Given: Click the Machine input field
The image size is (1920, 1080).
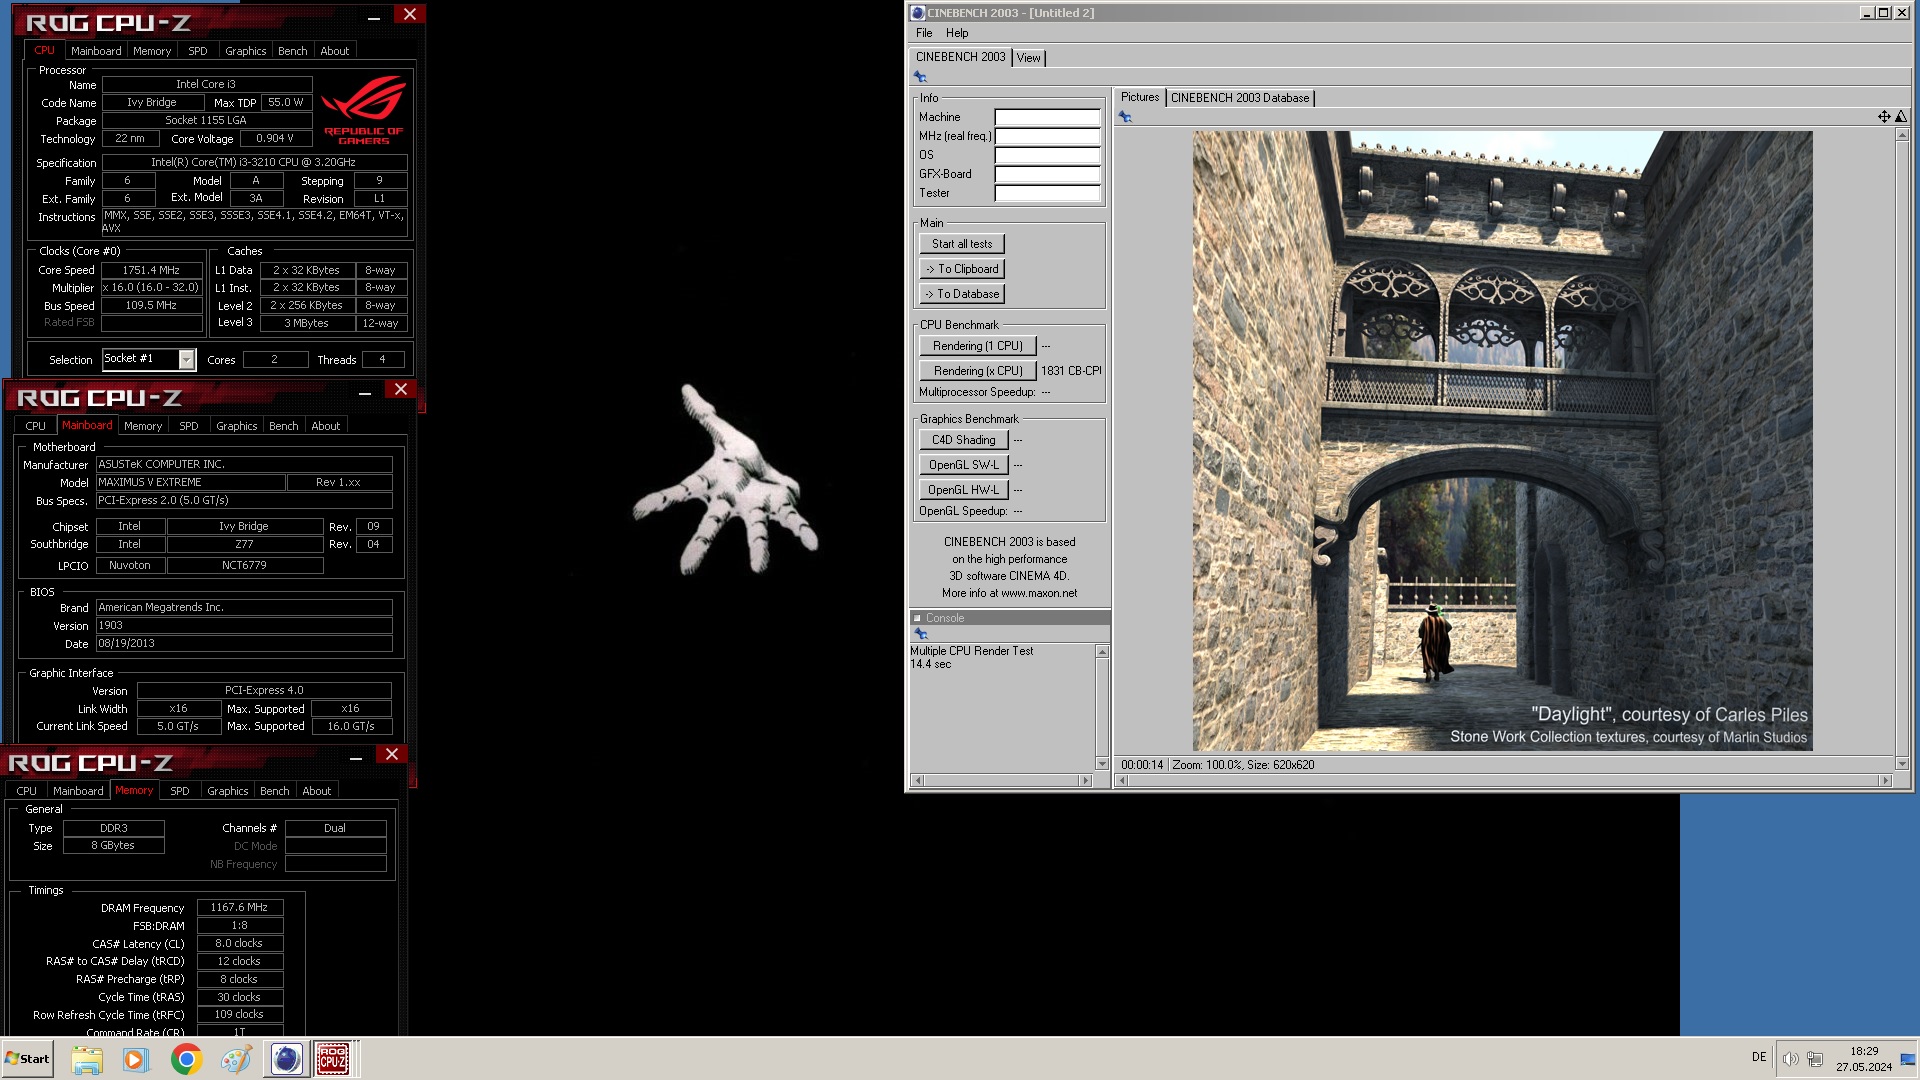Looking at the screenshot, I should [1047, 117].
